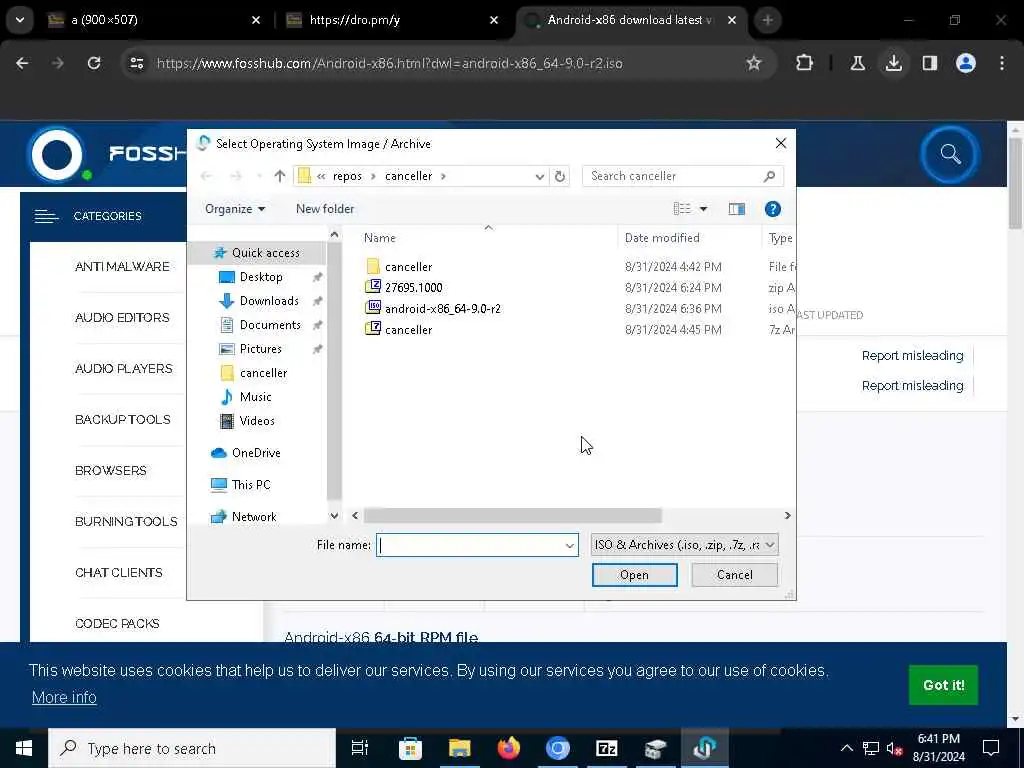
Task: Click the search magnifier in Search canceller box
Action: click(769, 176)
